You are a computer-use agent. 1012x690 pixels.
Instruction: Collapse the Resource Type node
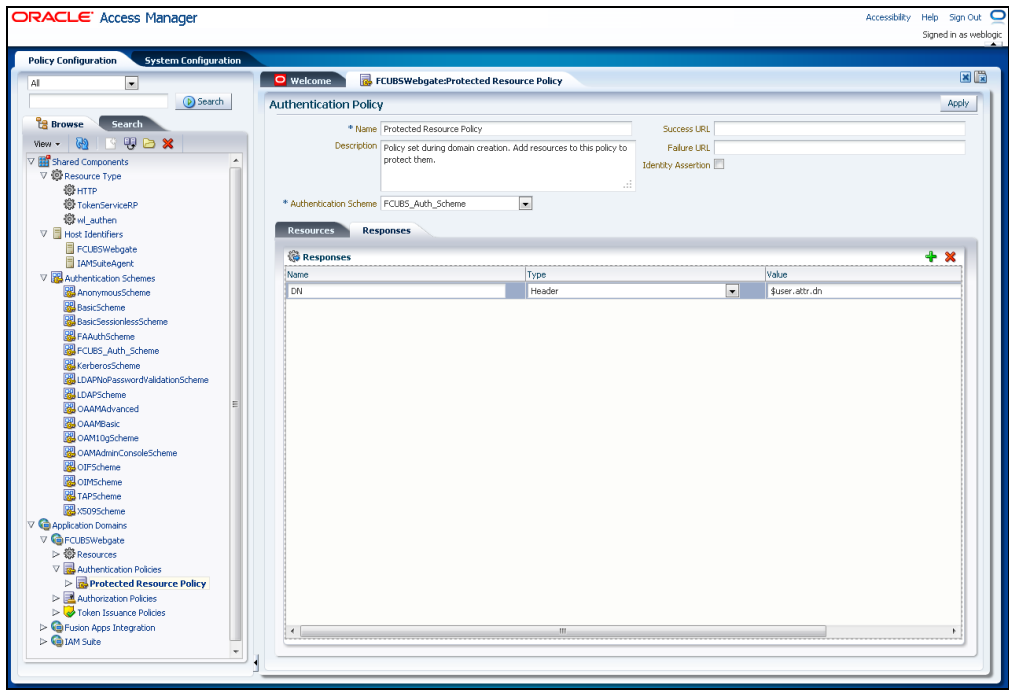coord(43,176)
